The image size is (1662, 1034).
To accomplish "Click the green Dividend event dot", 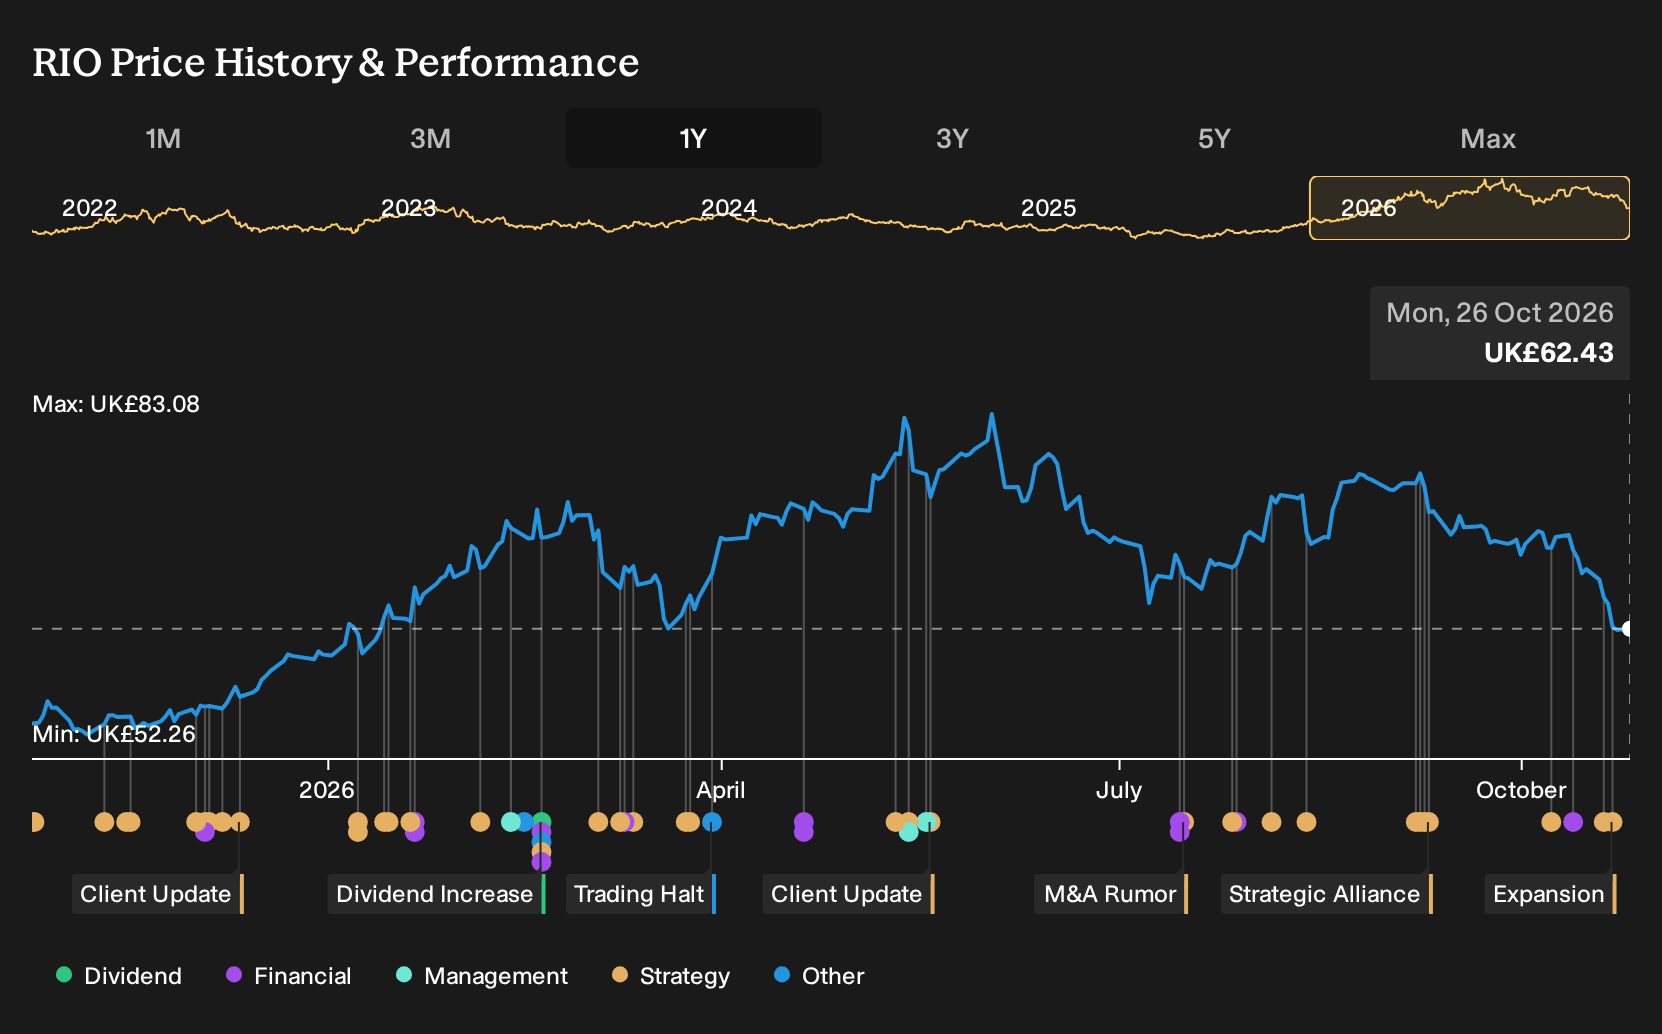I will tap(541, 822).
